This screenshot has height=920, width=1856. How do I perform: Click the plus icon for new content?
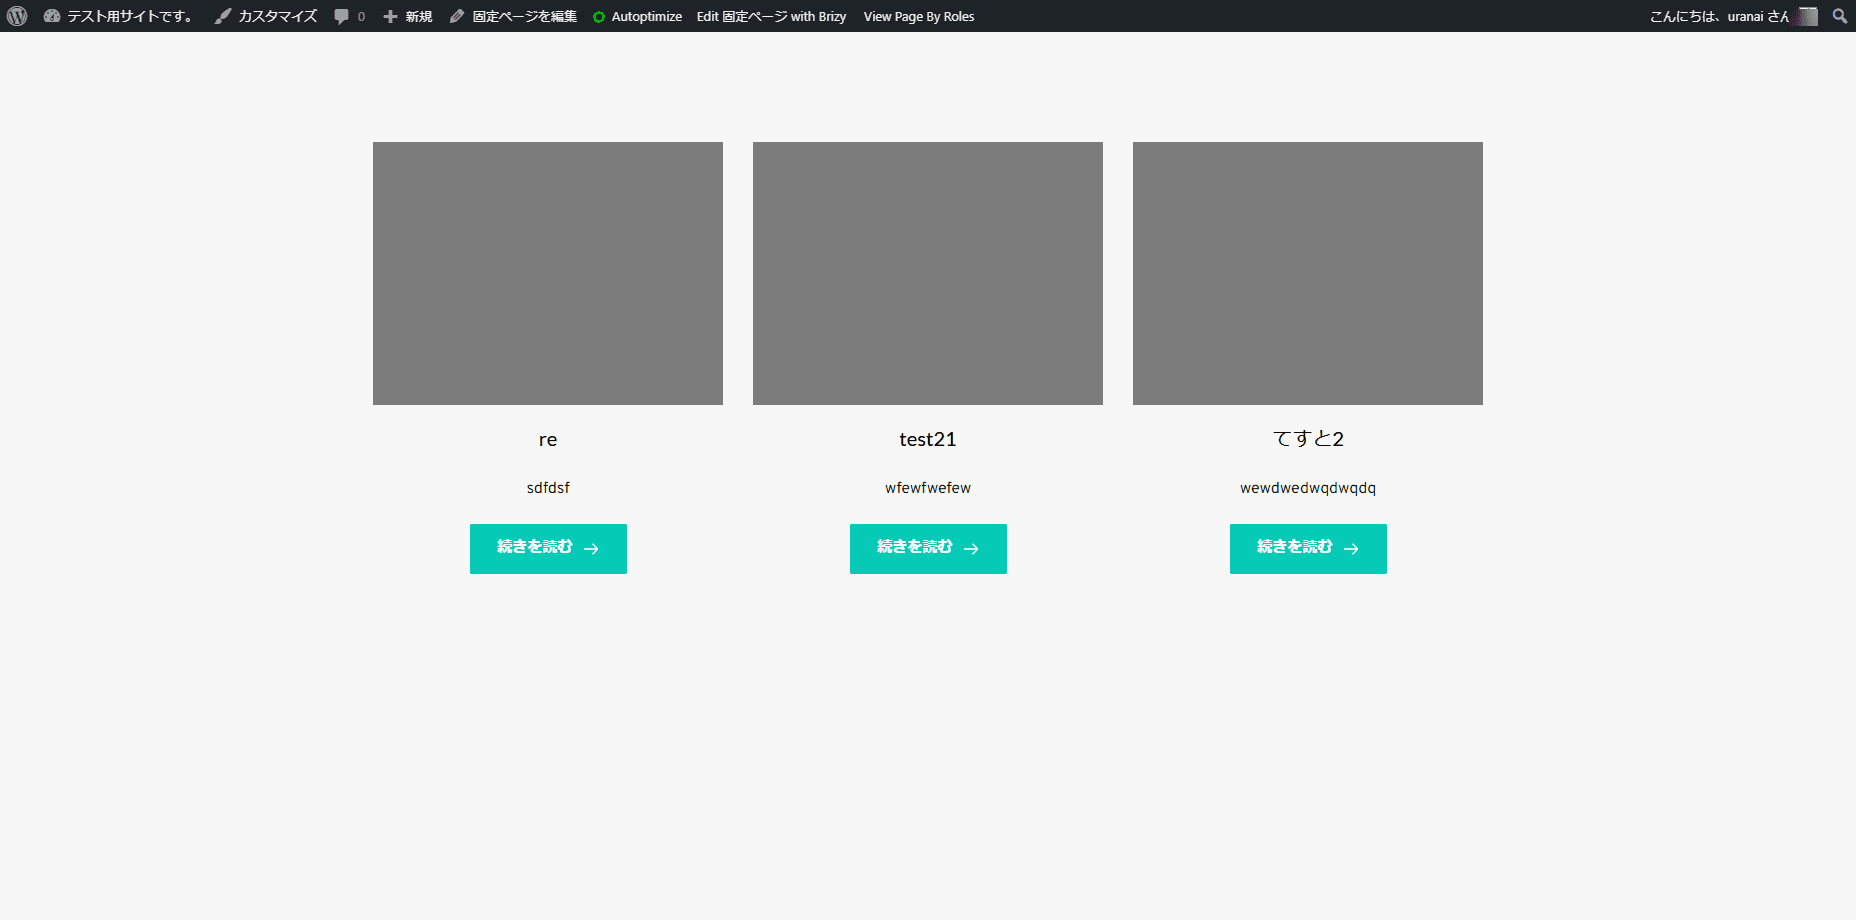390,16
